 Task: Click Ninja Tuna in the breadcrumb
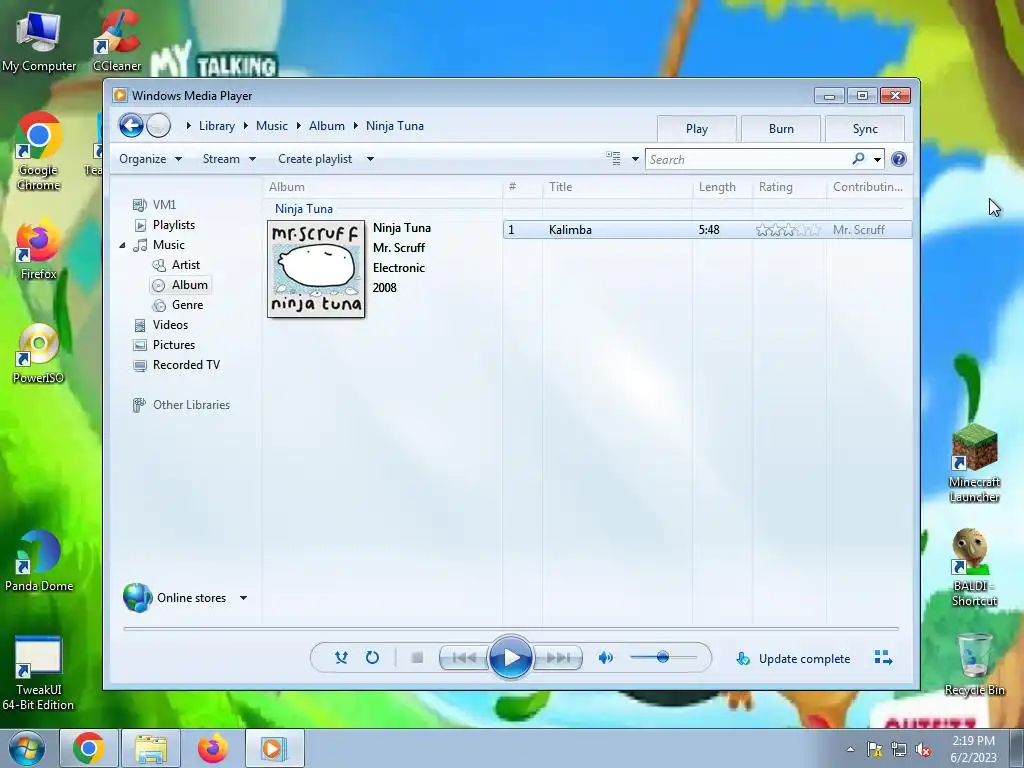coord(394,125)
